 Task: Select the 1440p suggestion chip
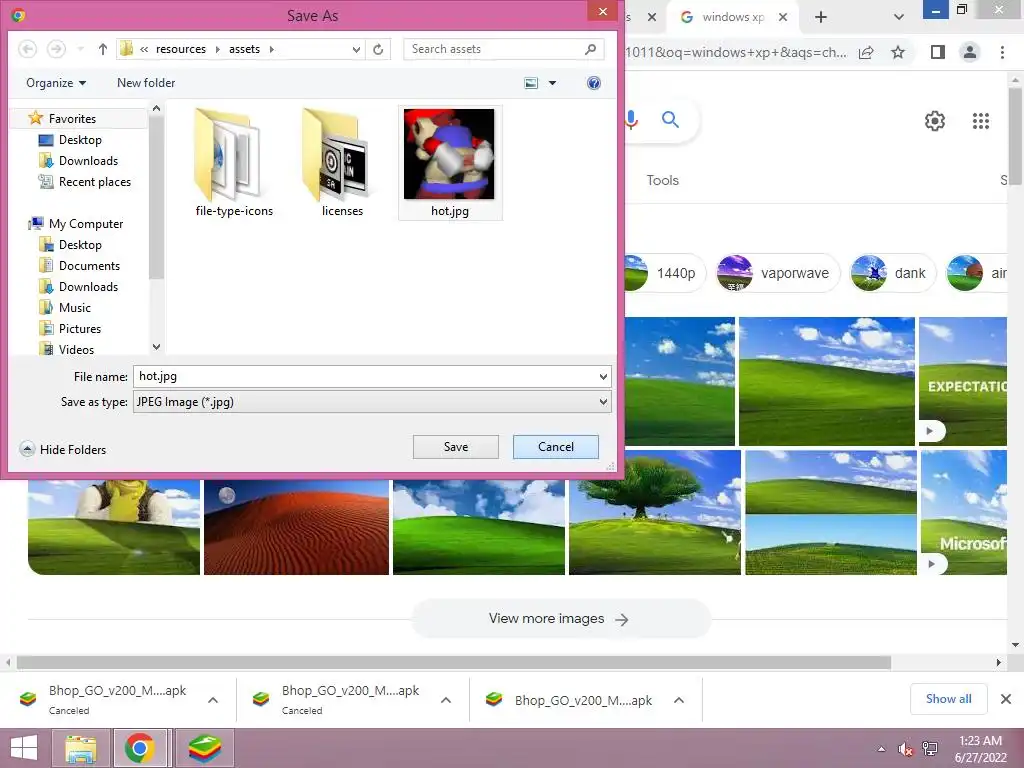coord(663,273)
